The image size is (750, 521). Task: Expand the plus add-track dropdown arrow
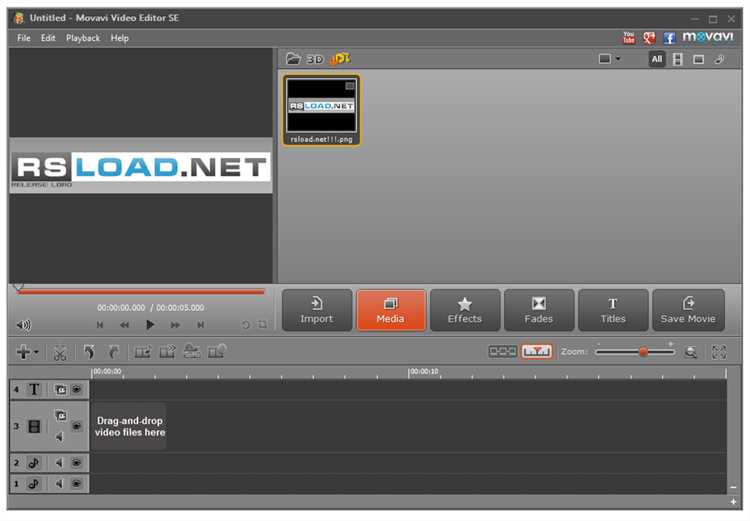(37, 353)
